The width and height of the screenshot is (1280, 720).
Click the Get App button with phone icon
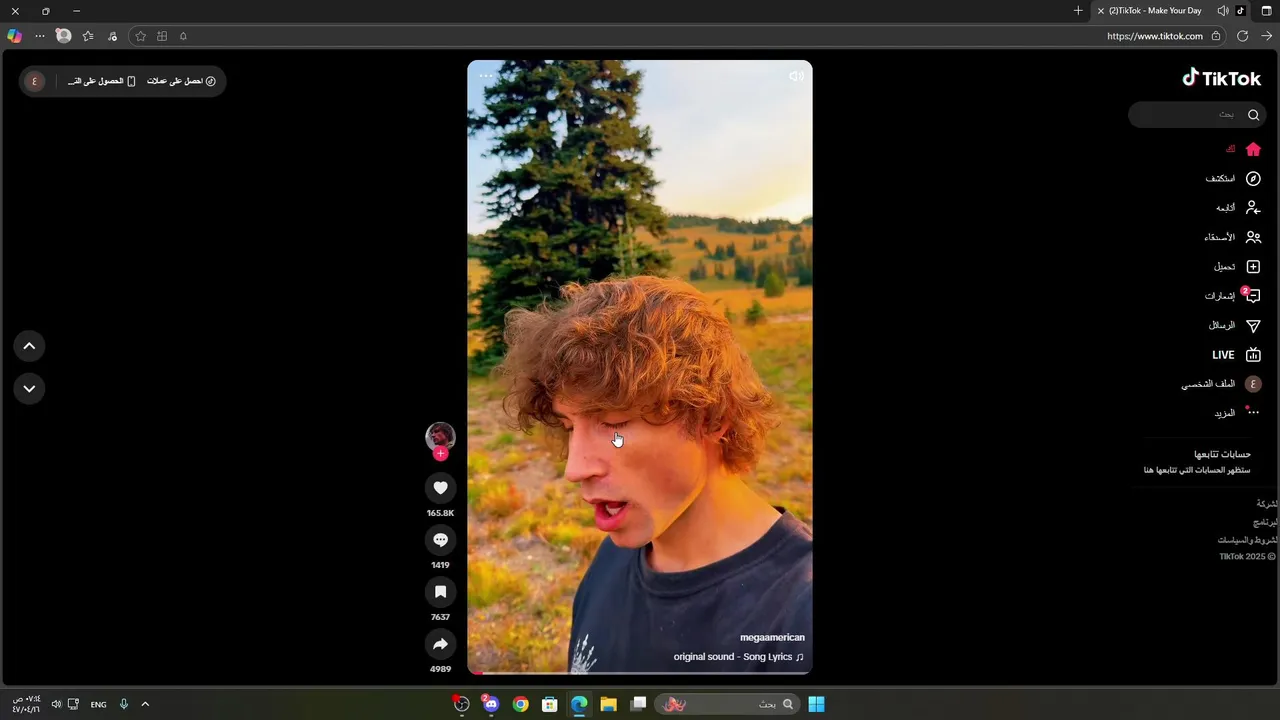pyautogui.click(x=101, y=81)
